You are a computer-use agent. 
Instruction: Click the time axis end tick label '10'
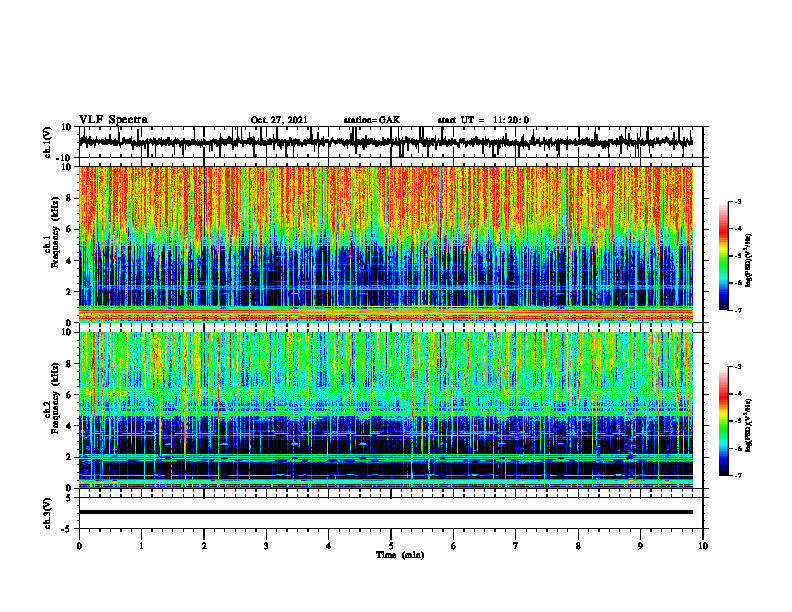click(703, 546)
